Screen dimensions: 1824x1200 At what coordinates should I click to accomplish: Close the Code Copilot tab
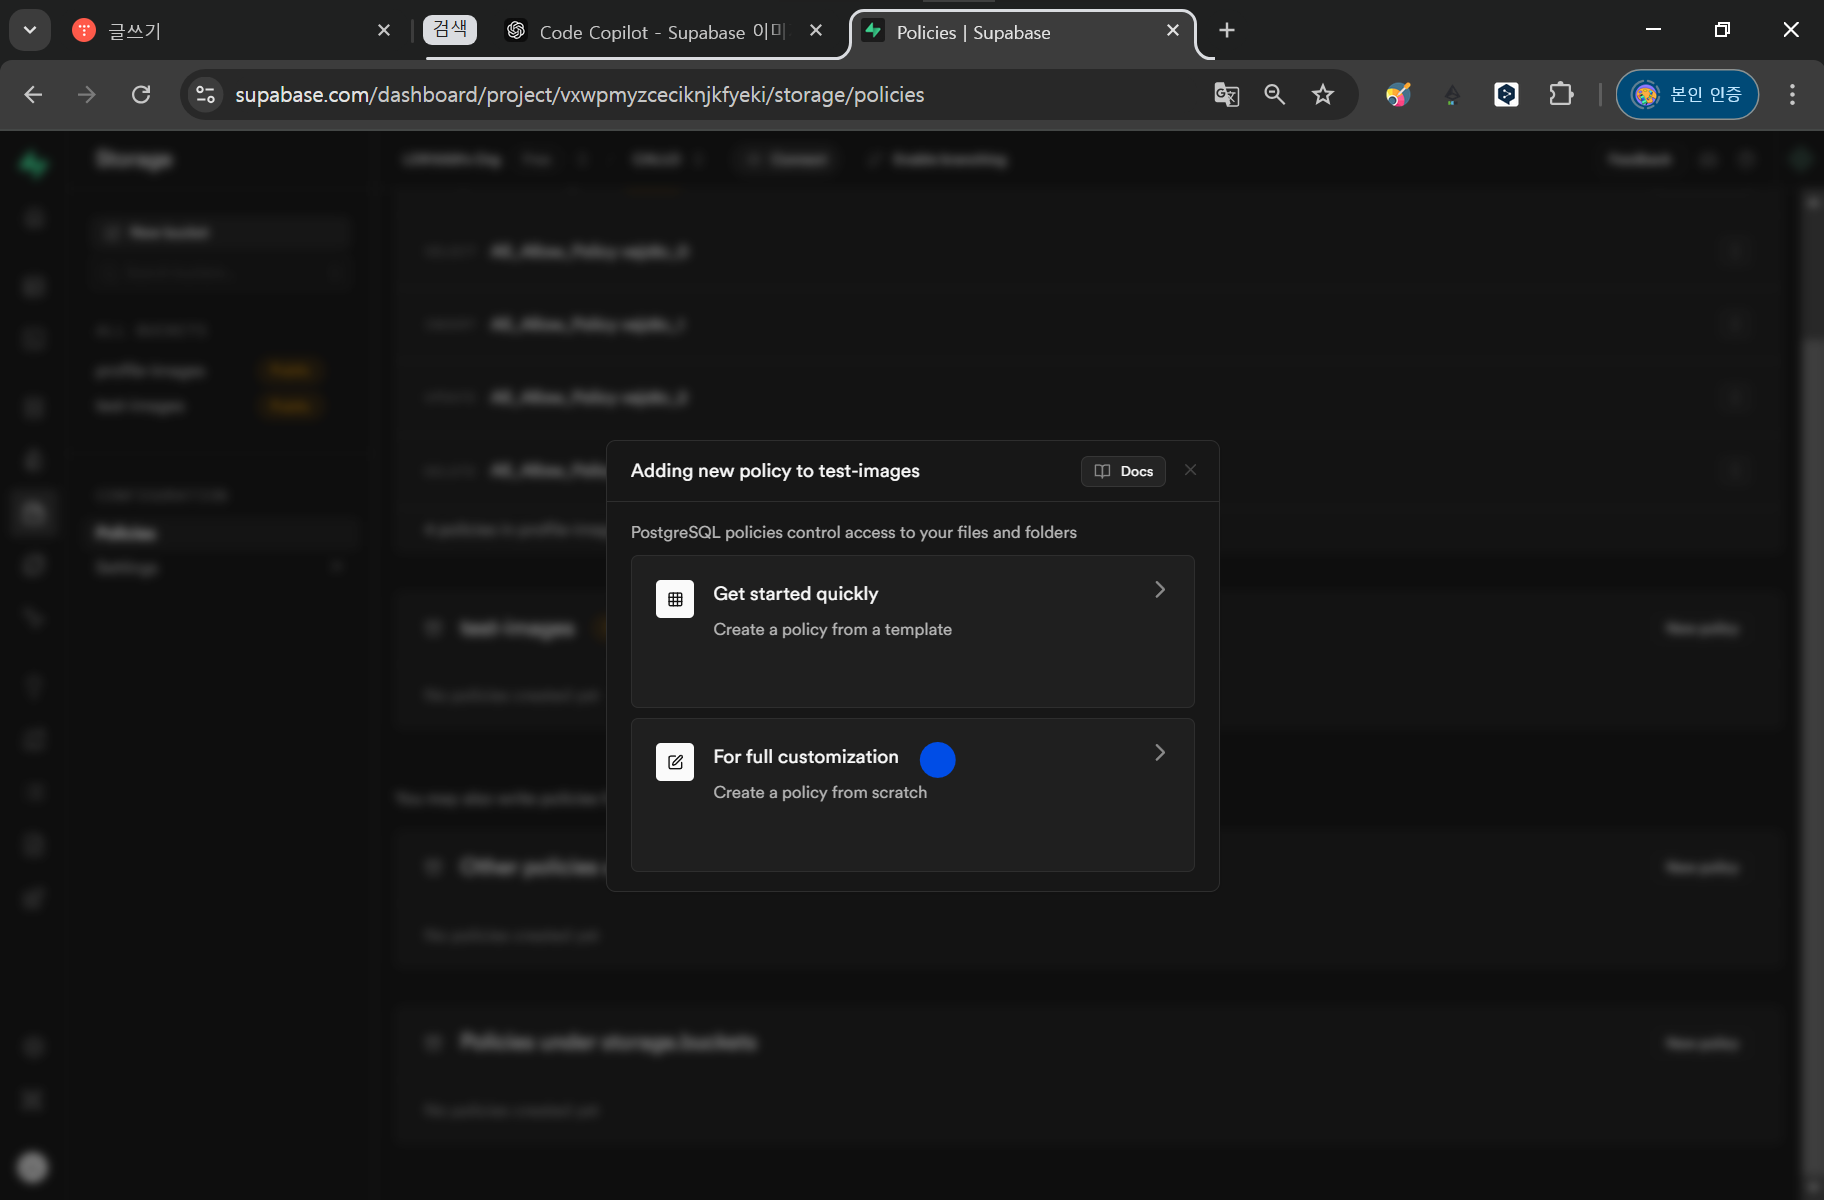816,31
